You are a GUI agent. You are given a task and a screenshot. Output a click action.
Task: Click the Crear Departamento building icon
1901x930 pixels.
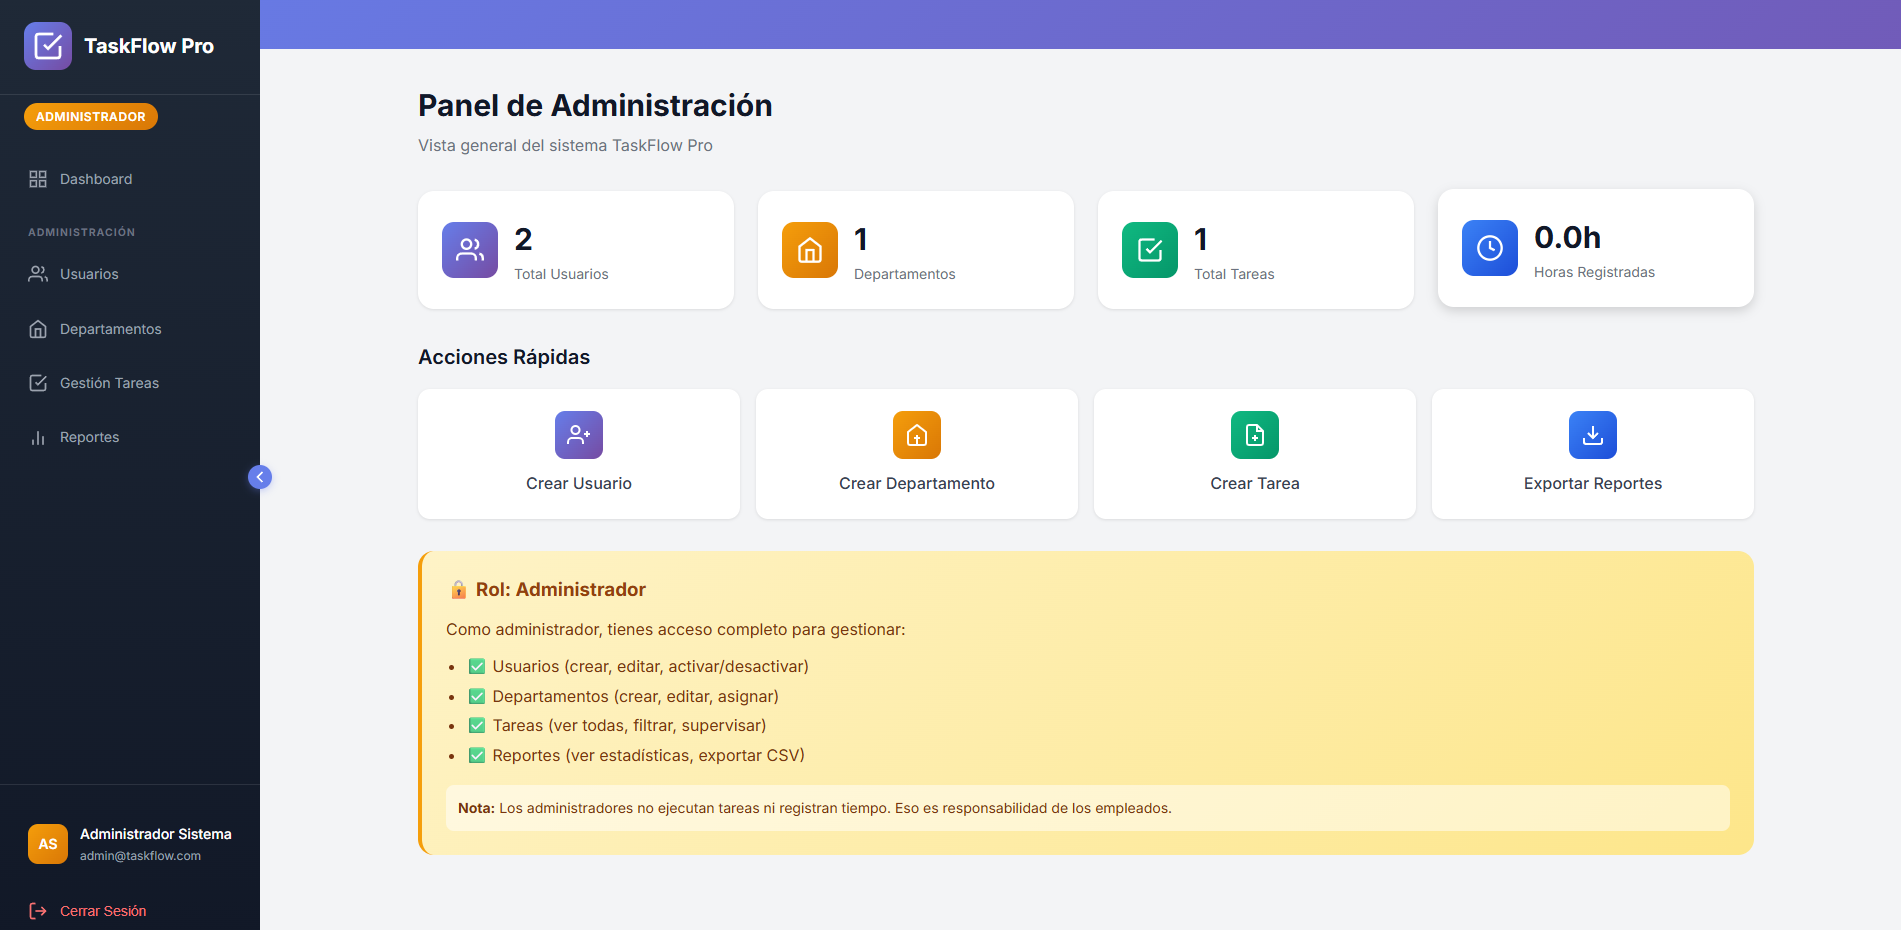[x=917, y=435]
